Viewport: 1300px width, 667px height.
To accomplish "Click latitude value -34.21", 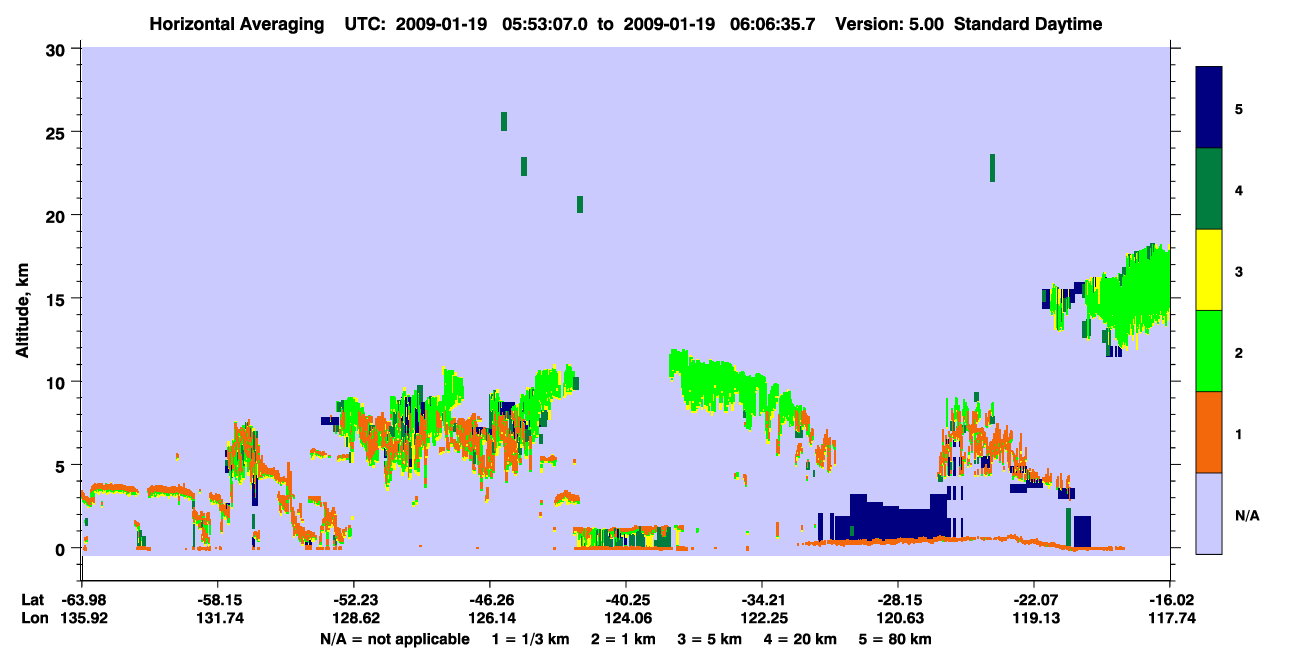I will (762, 601).
